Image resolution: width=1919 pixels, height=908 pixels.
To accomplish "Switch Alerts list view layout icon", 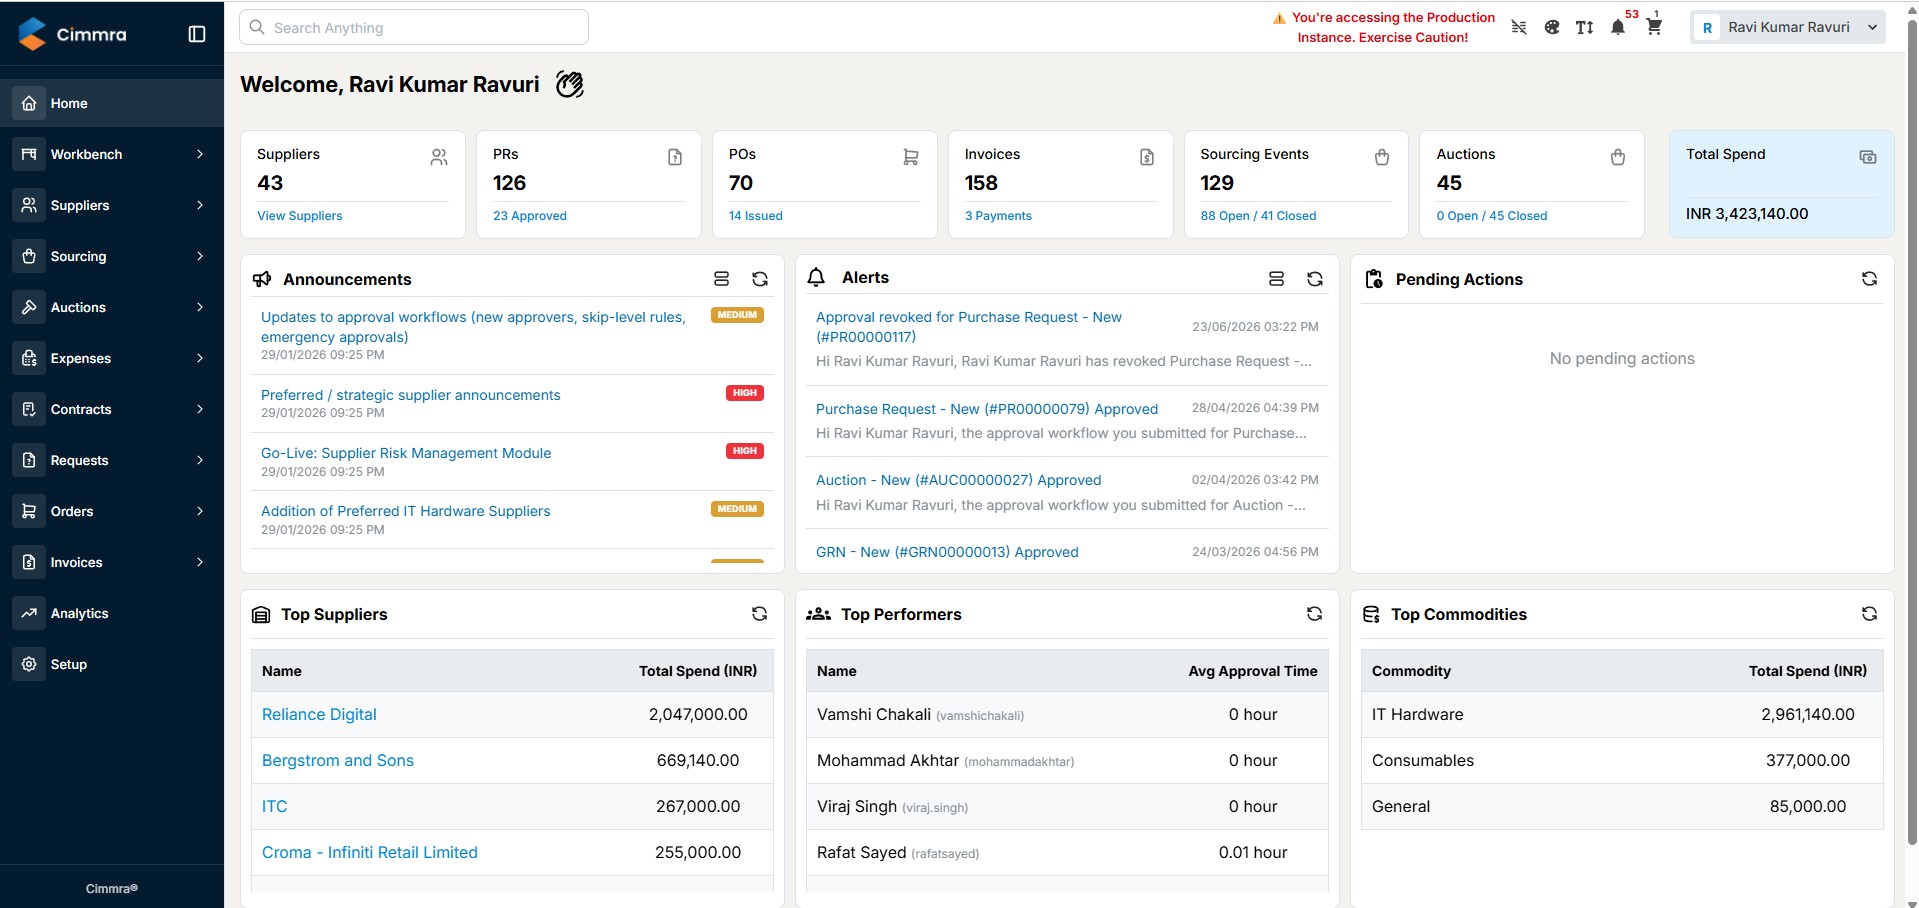I will 1276,279.
